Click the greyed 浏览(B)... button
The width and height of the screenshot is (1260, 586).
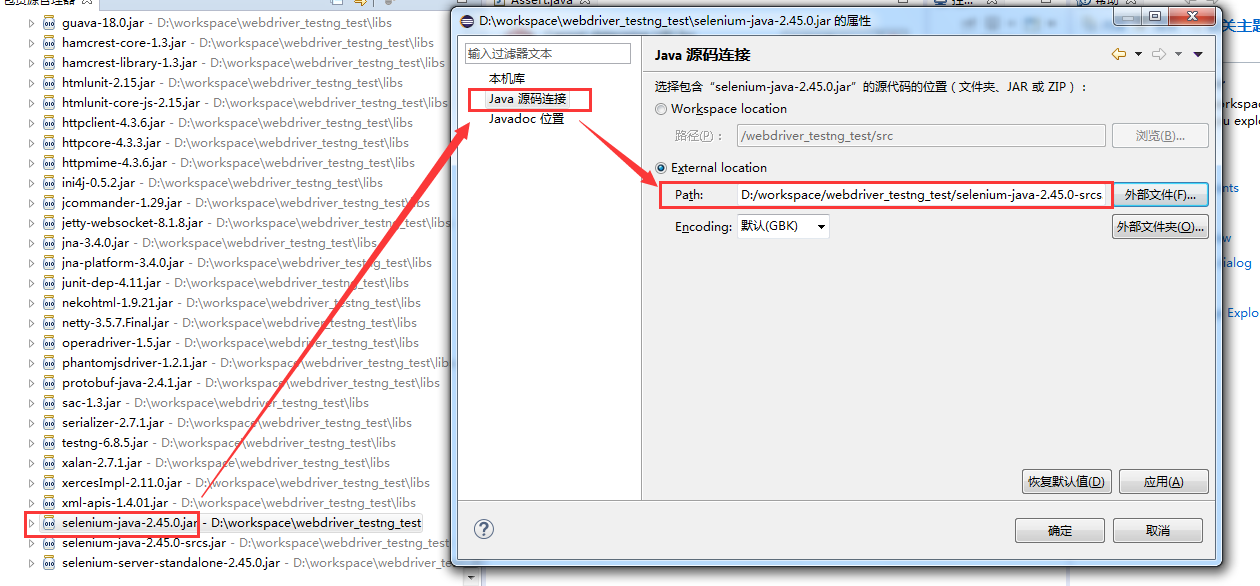(1161, 136)
